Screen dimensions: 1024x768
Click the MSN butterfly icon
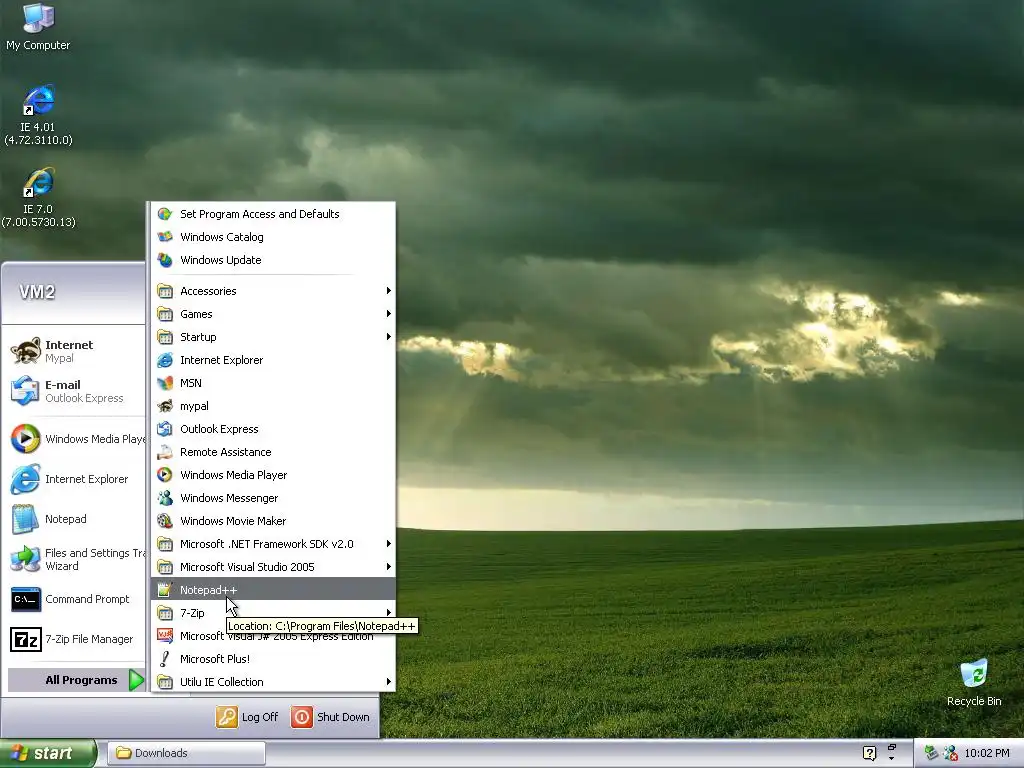pyautogui.click(x=165, y=383)
